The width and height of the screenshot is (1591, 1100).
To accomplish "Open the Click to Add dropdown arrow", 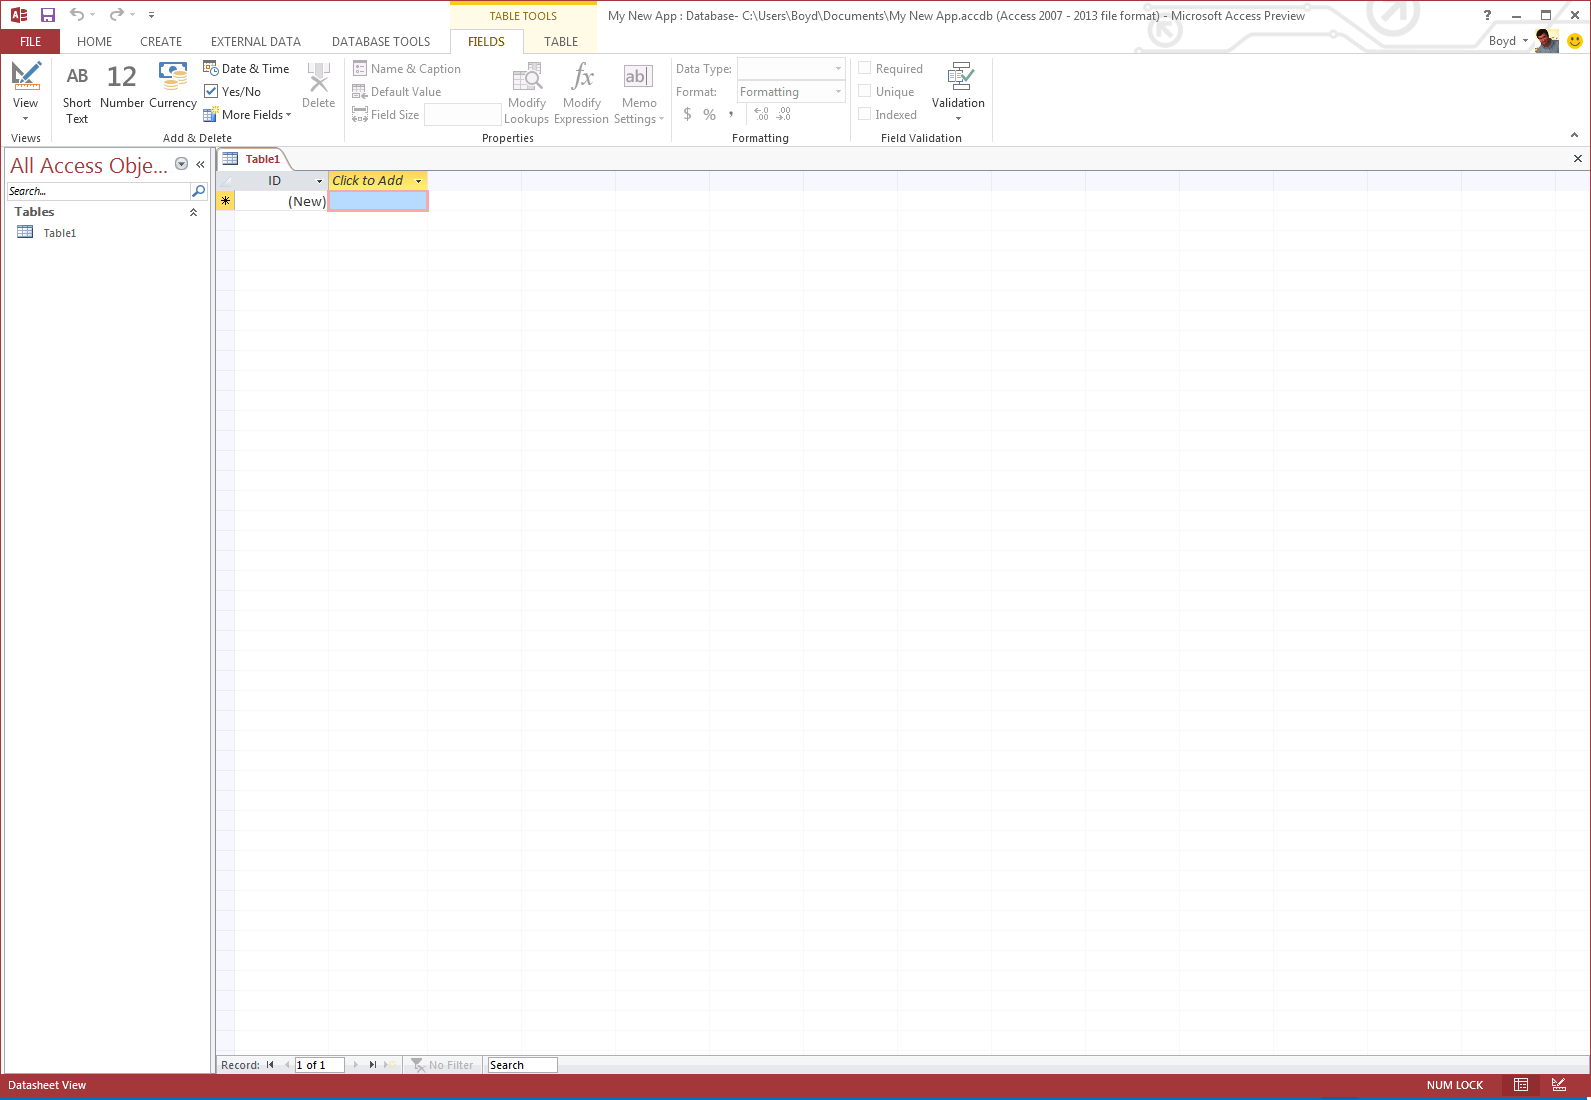I will tap(418, 181).
